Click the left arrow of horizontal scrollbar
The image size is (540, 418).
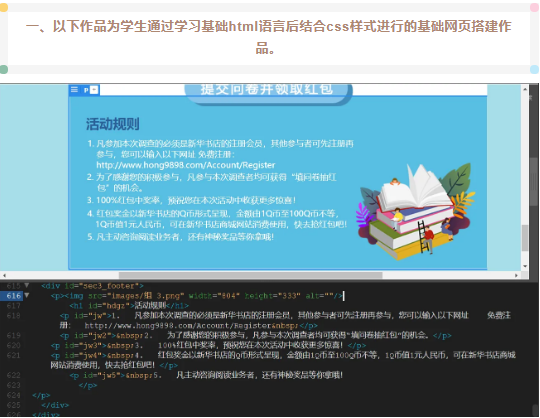click(4, 275)
